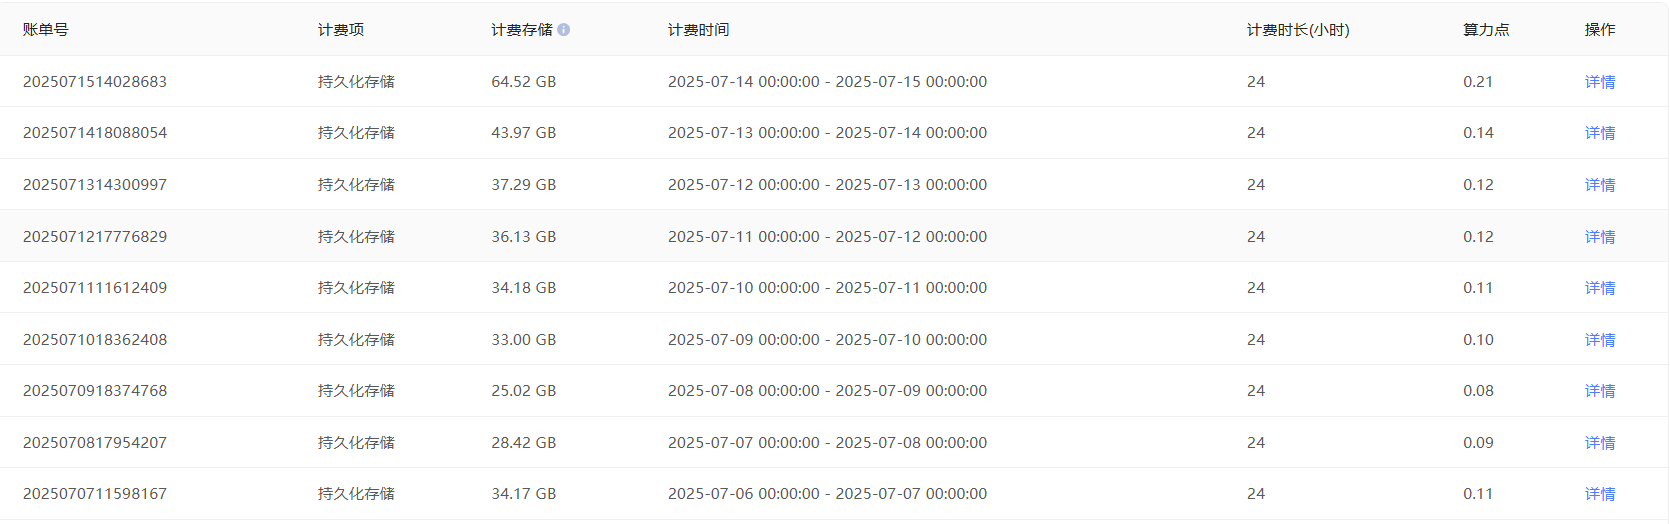The image size is (1670, 524).
Task: Click the 0.14 算力点 value
Action: pos(1478,133)
